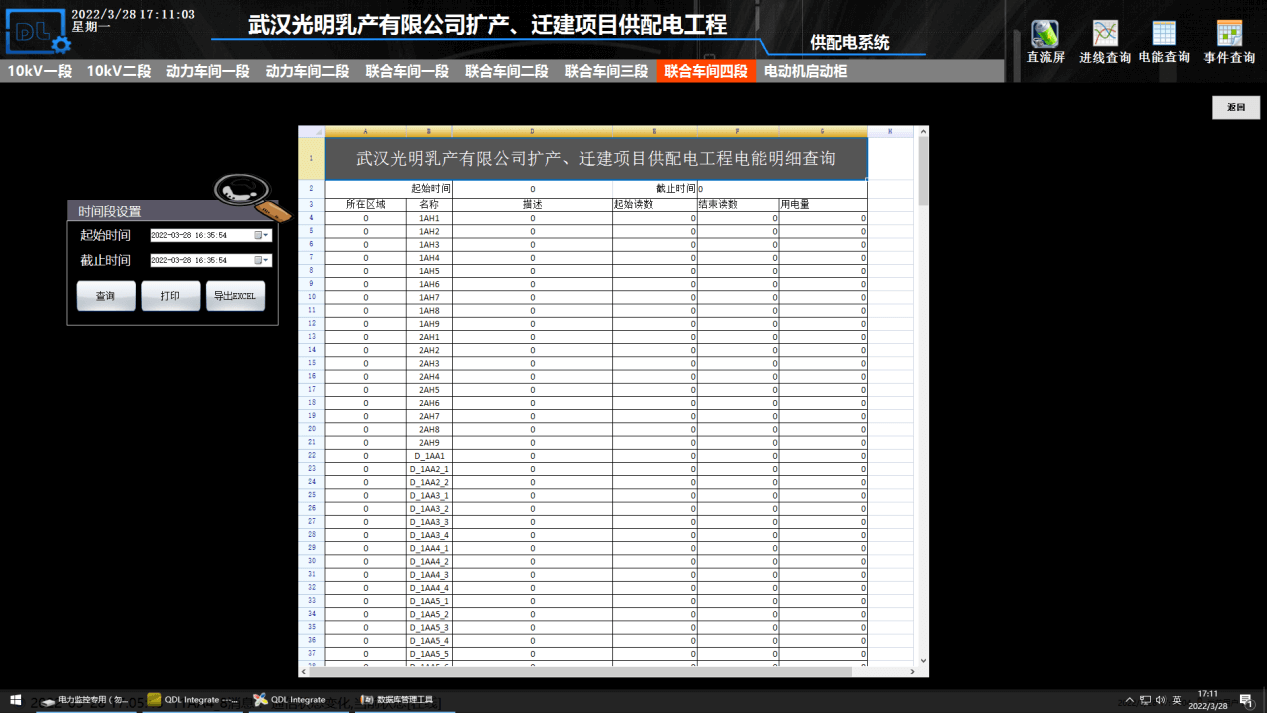Open the Windows Start button
Screen dimensions: 1267x713
(15, 700)
